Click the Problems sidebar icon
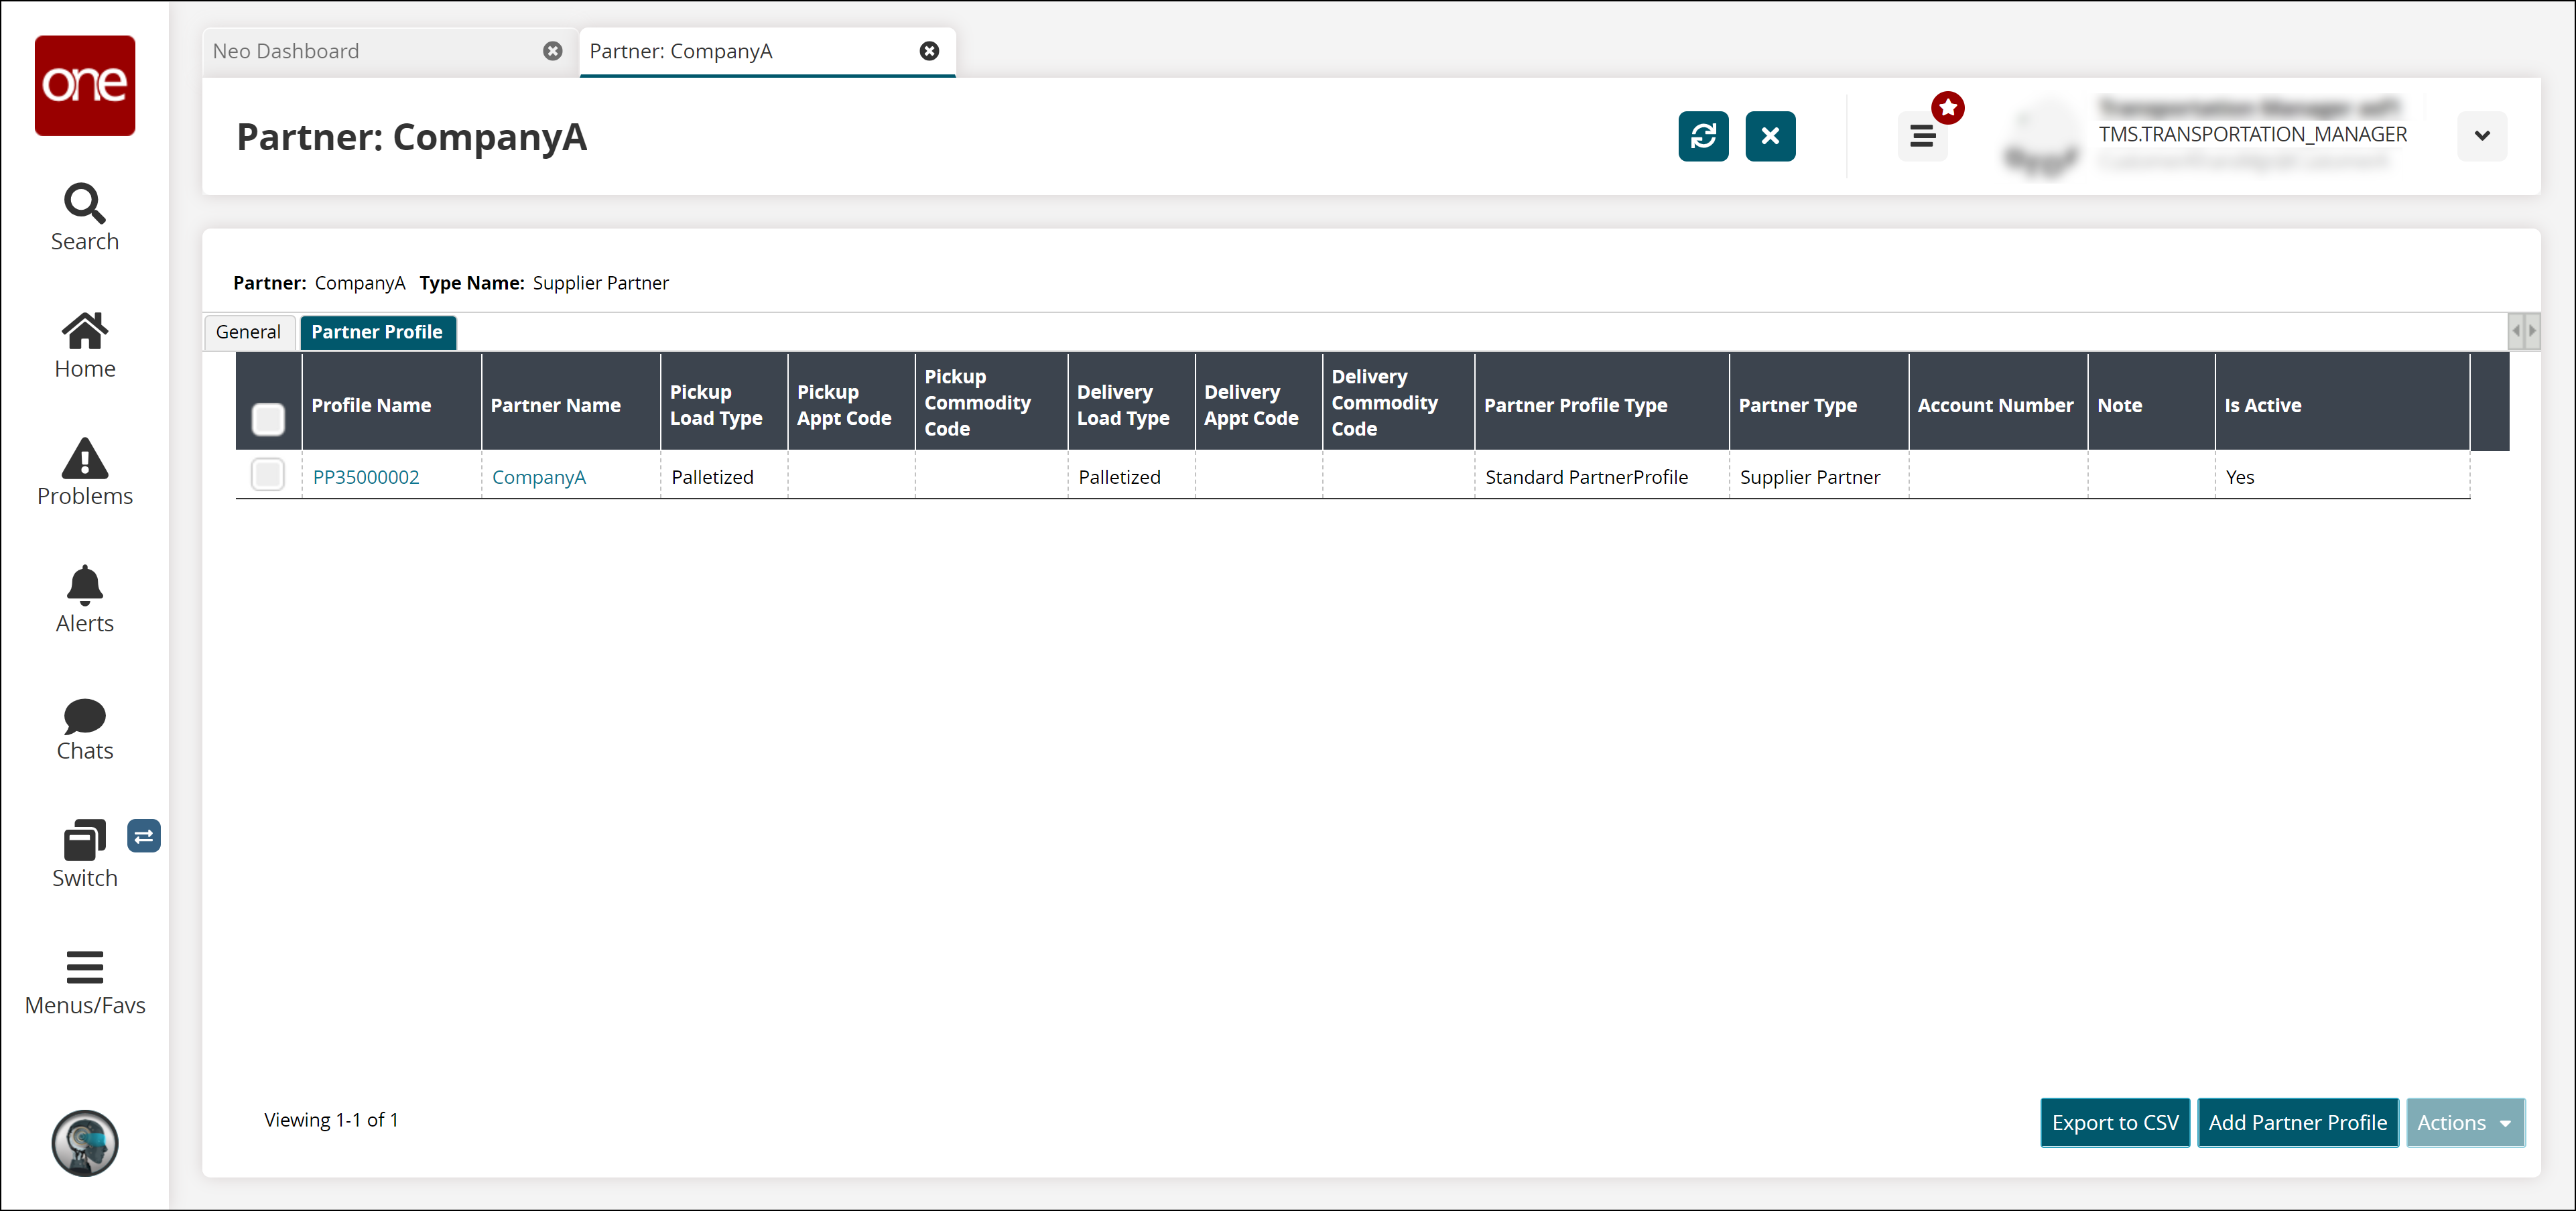Screen dimensions: 2576x1211 coord(84,470)
